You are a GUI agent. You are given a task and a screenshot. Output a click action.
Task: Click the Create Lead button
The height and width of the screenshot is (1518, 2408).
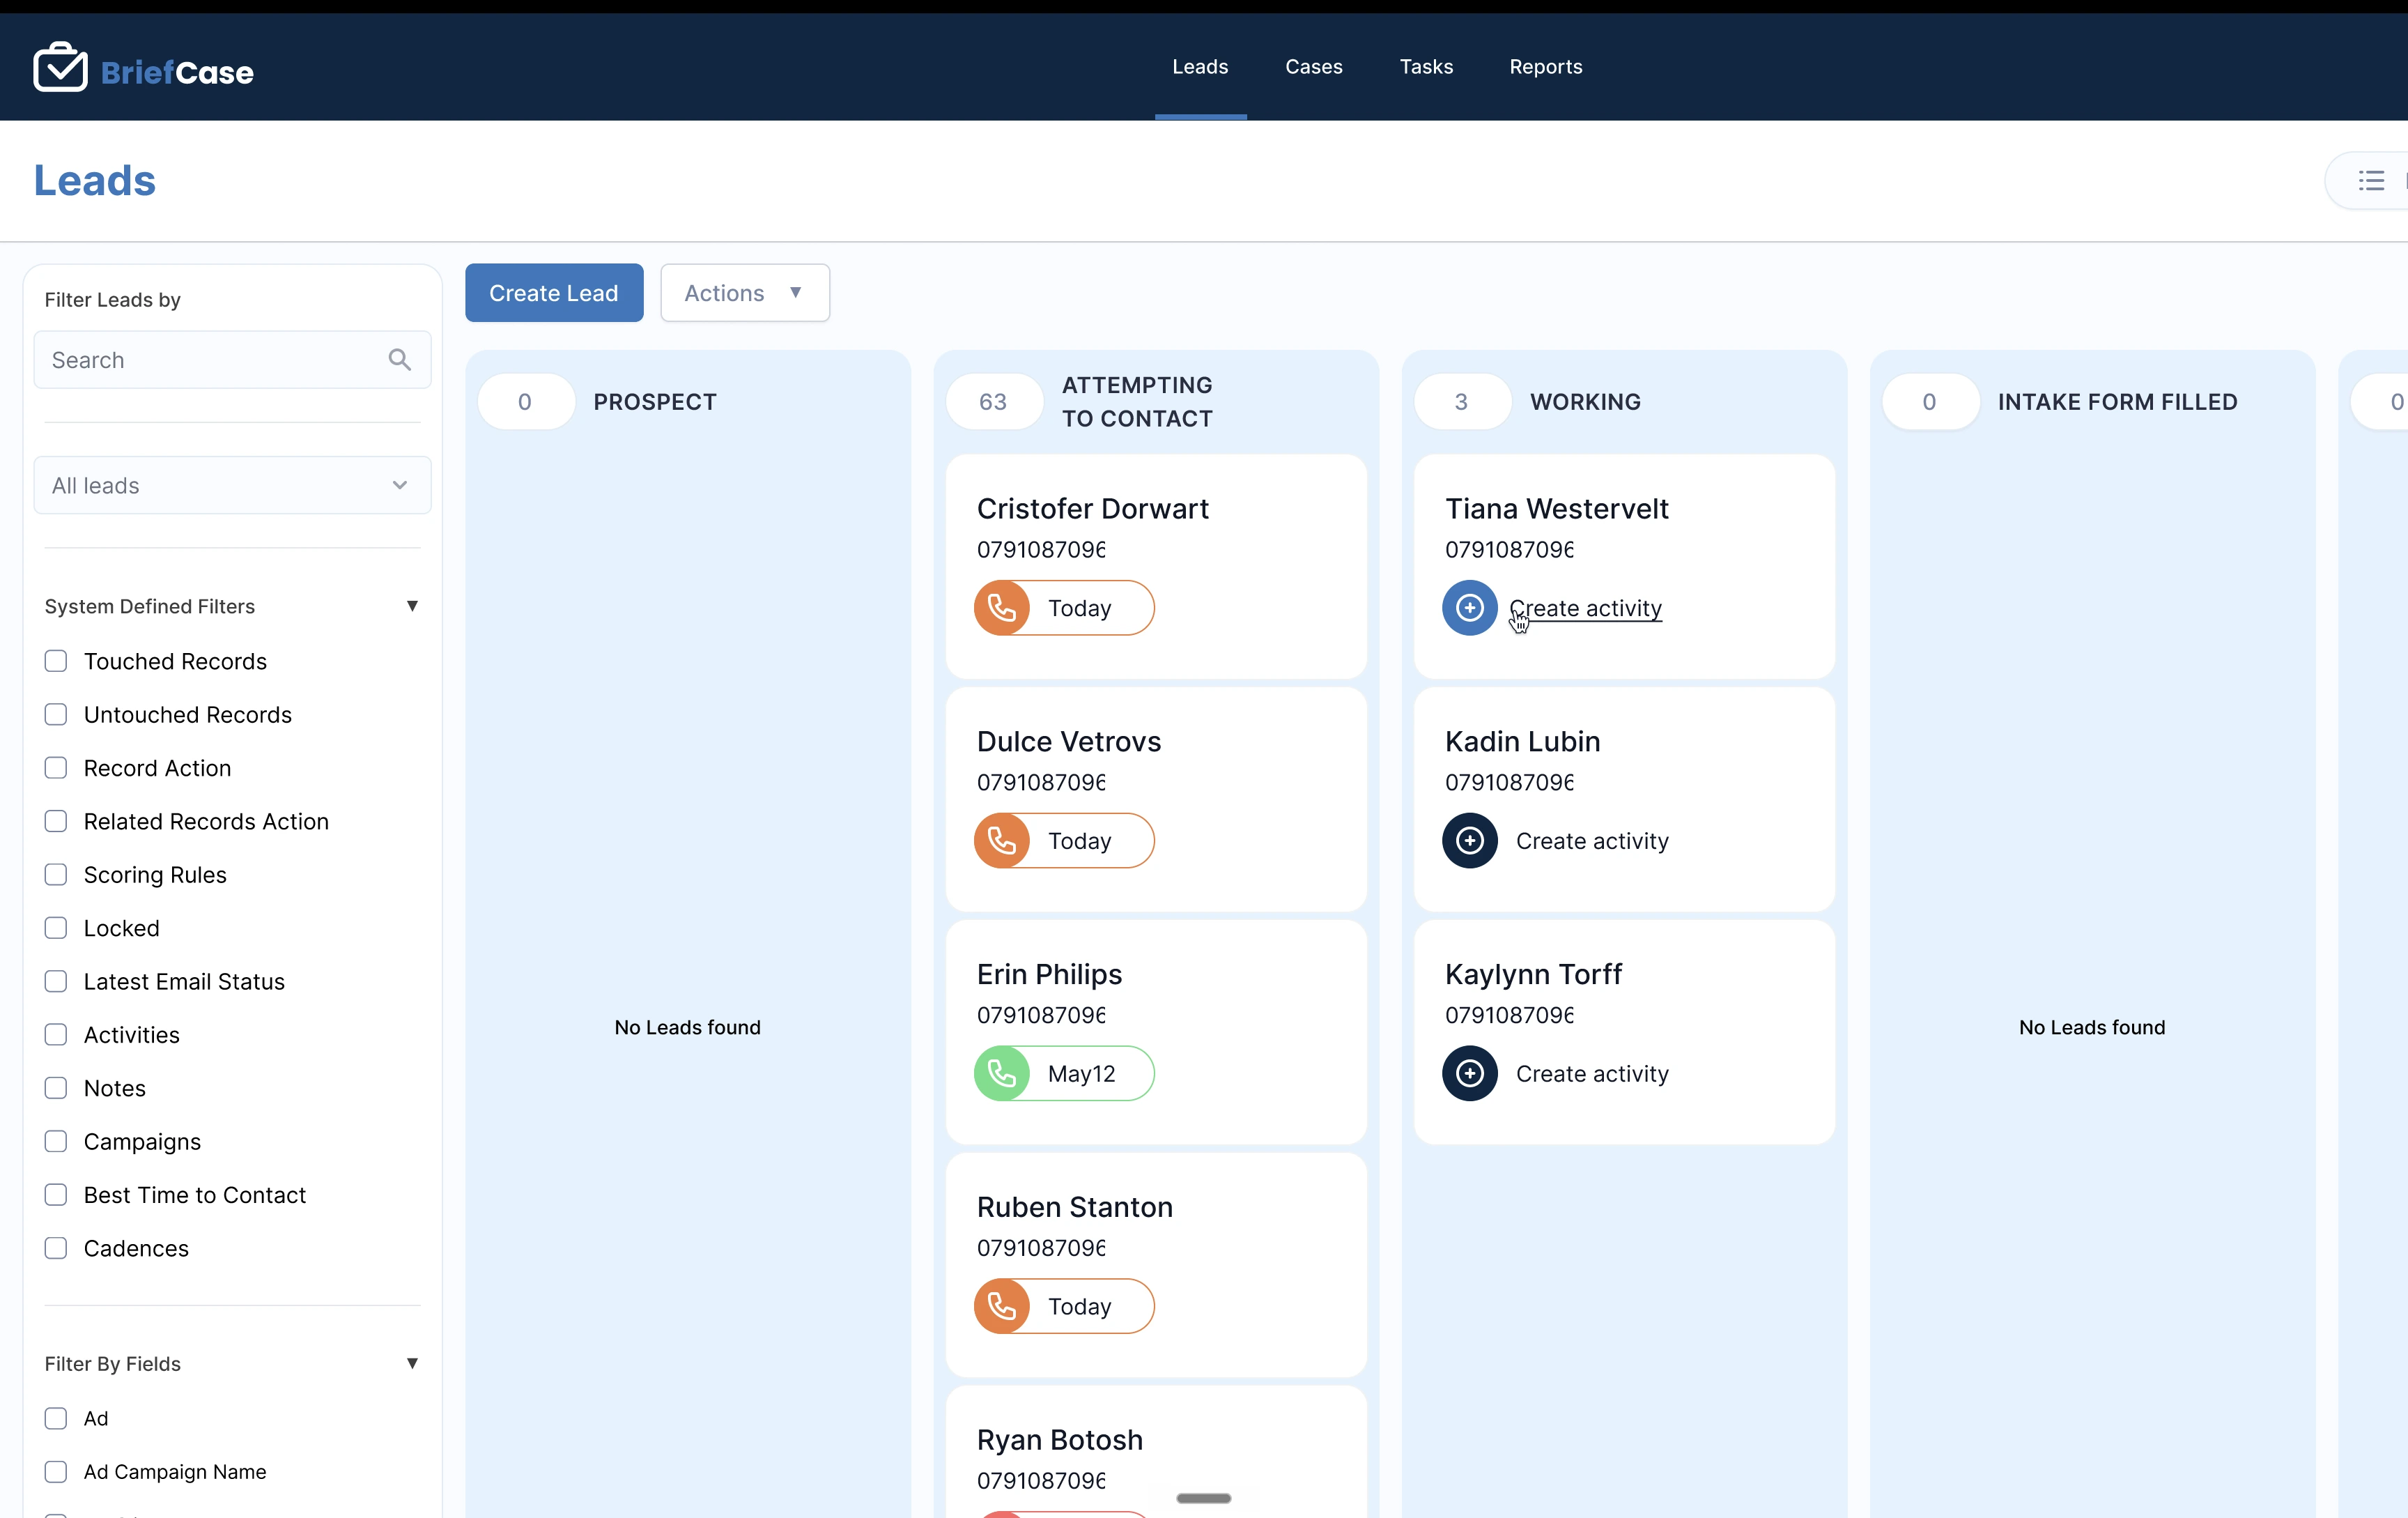[x=554, y=293]
